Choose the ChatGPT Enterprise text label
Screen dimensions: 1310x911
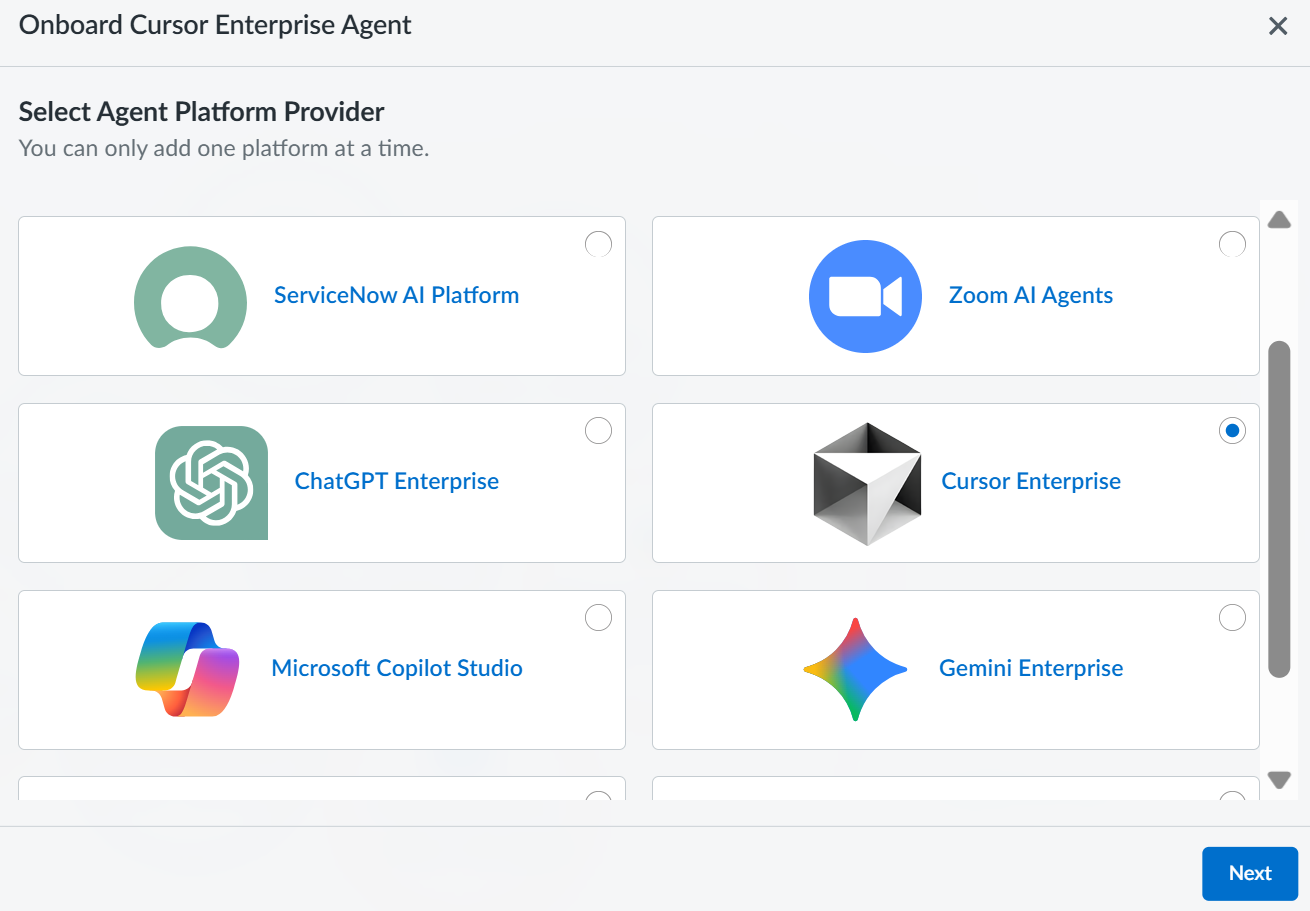click(x=397, y=482)
